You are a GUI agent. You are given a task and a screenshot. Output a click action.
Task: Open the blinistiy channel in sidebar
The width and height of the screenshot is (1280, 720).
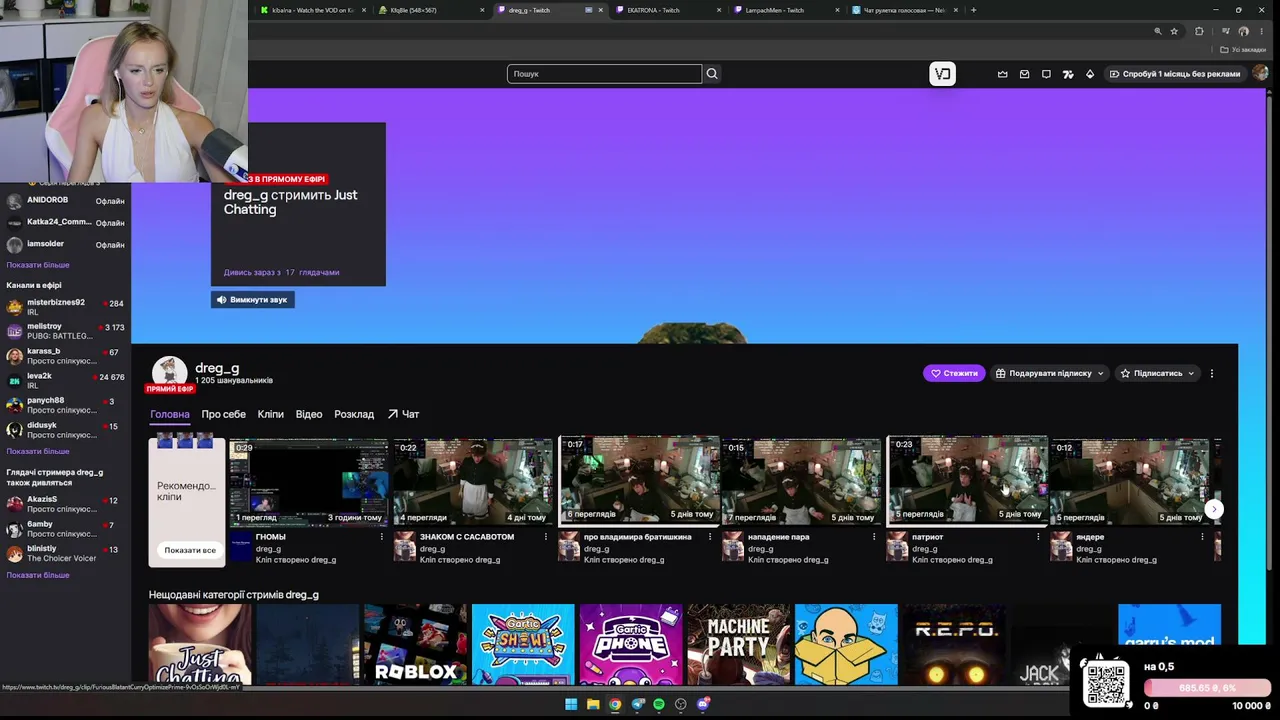[x=65, y=553]
